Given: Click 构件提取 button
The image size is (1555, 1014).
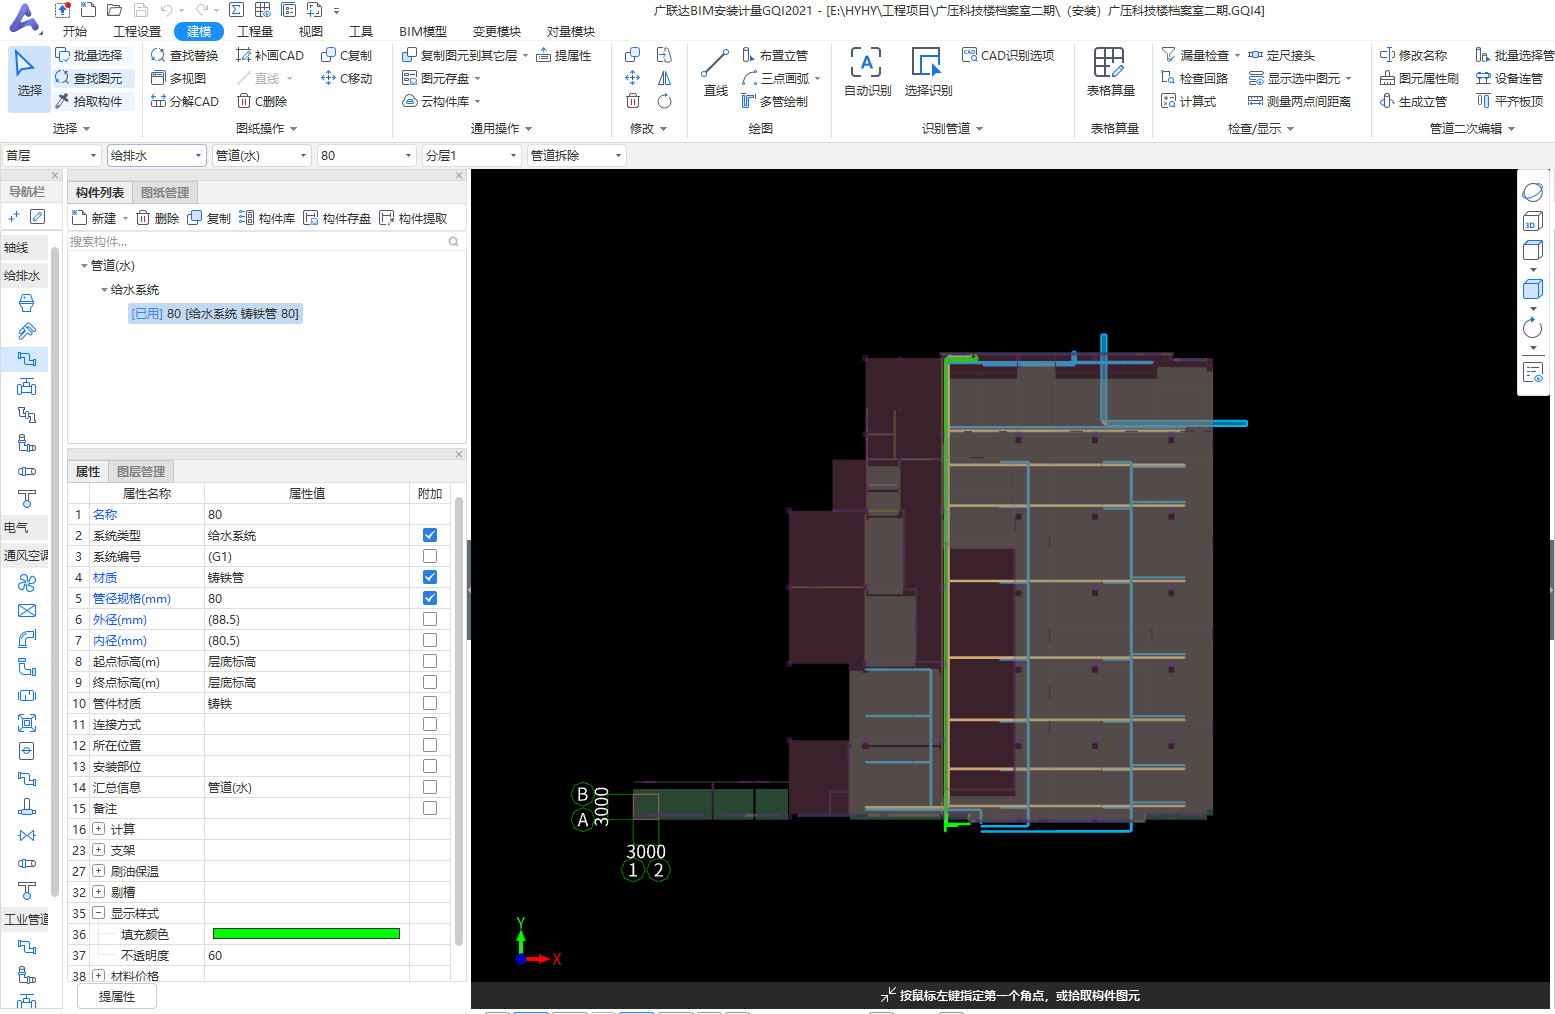Looking at the screenshot, I should pos(413,218).
